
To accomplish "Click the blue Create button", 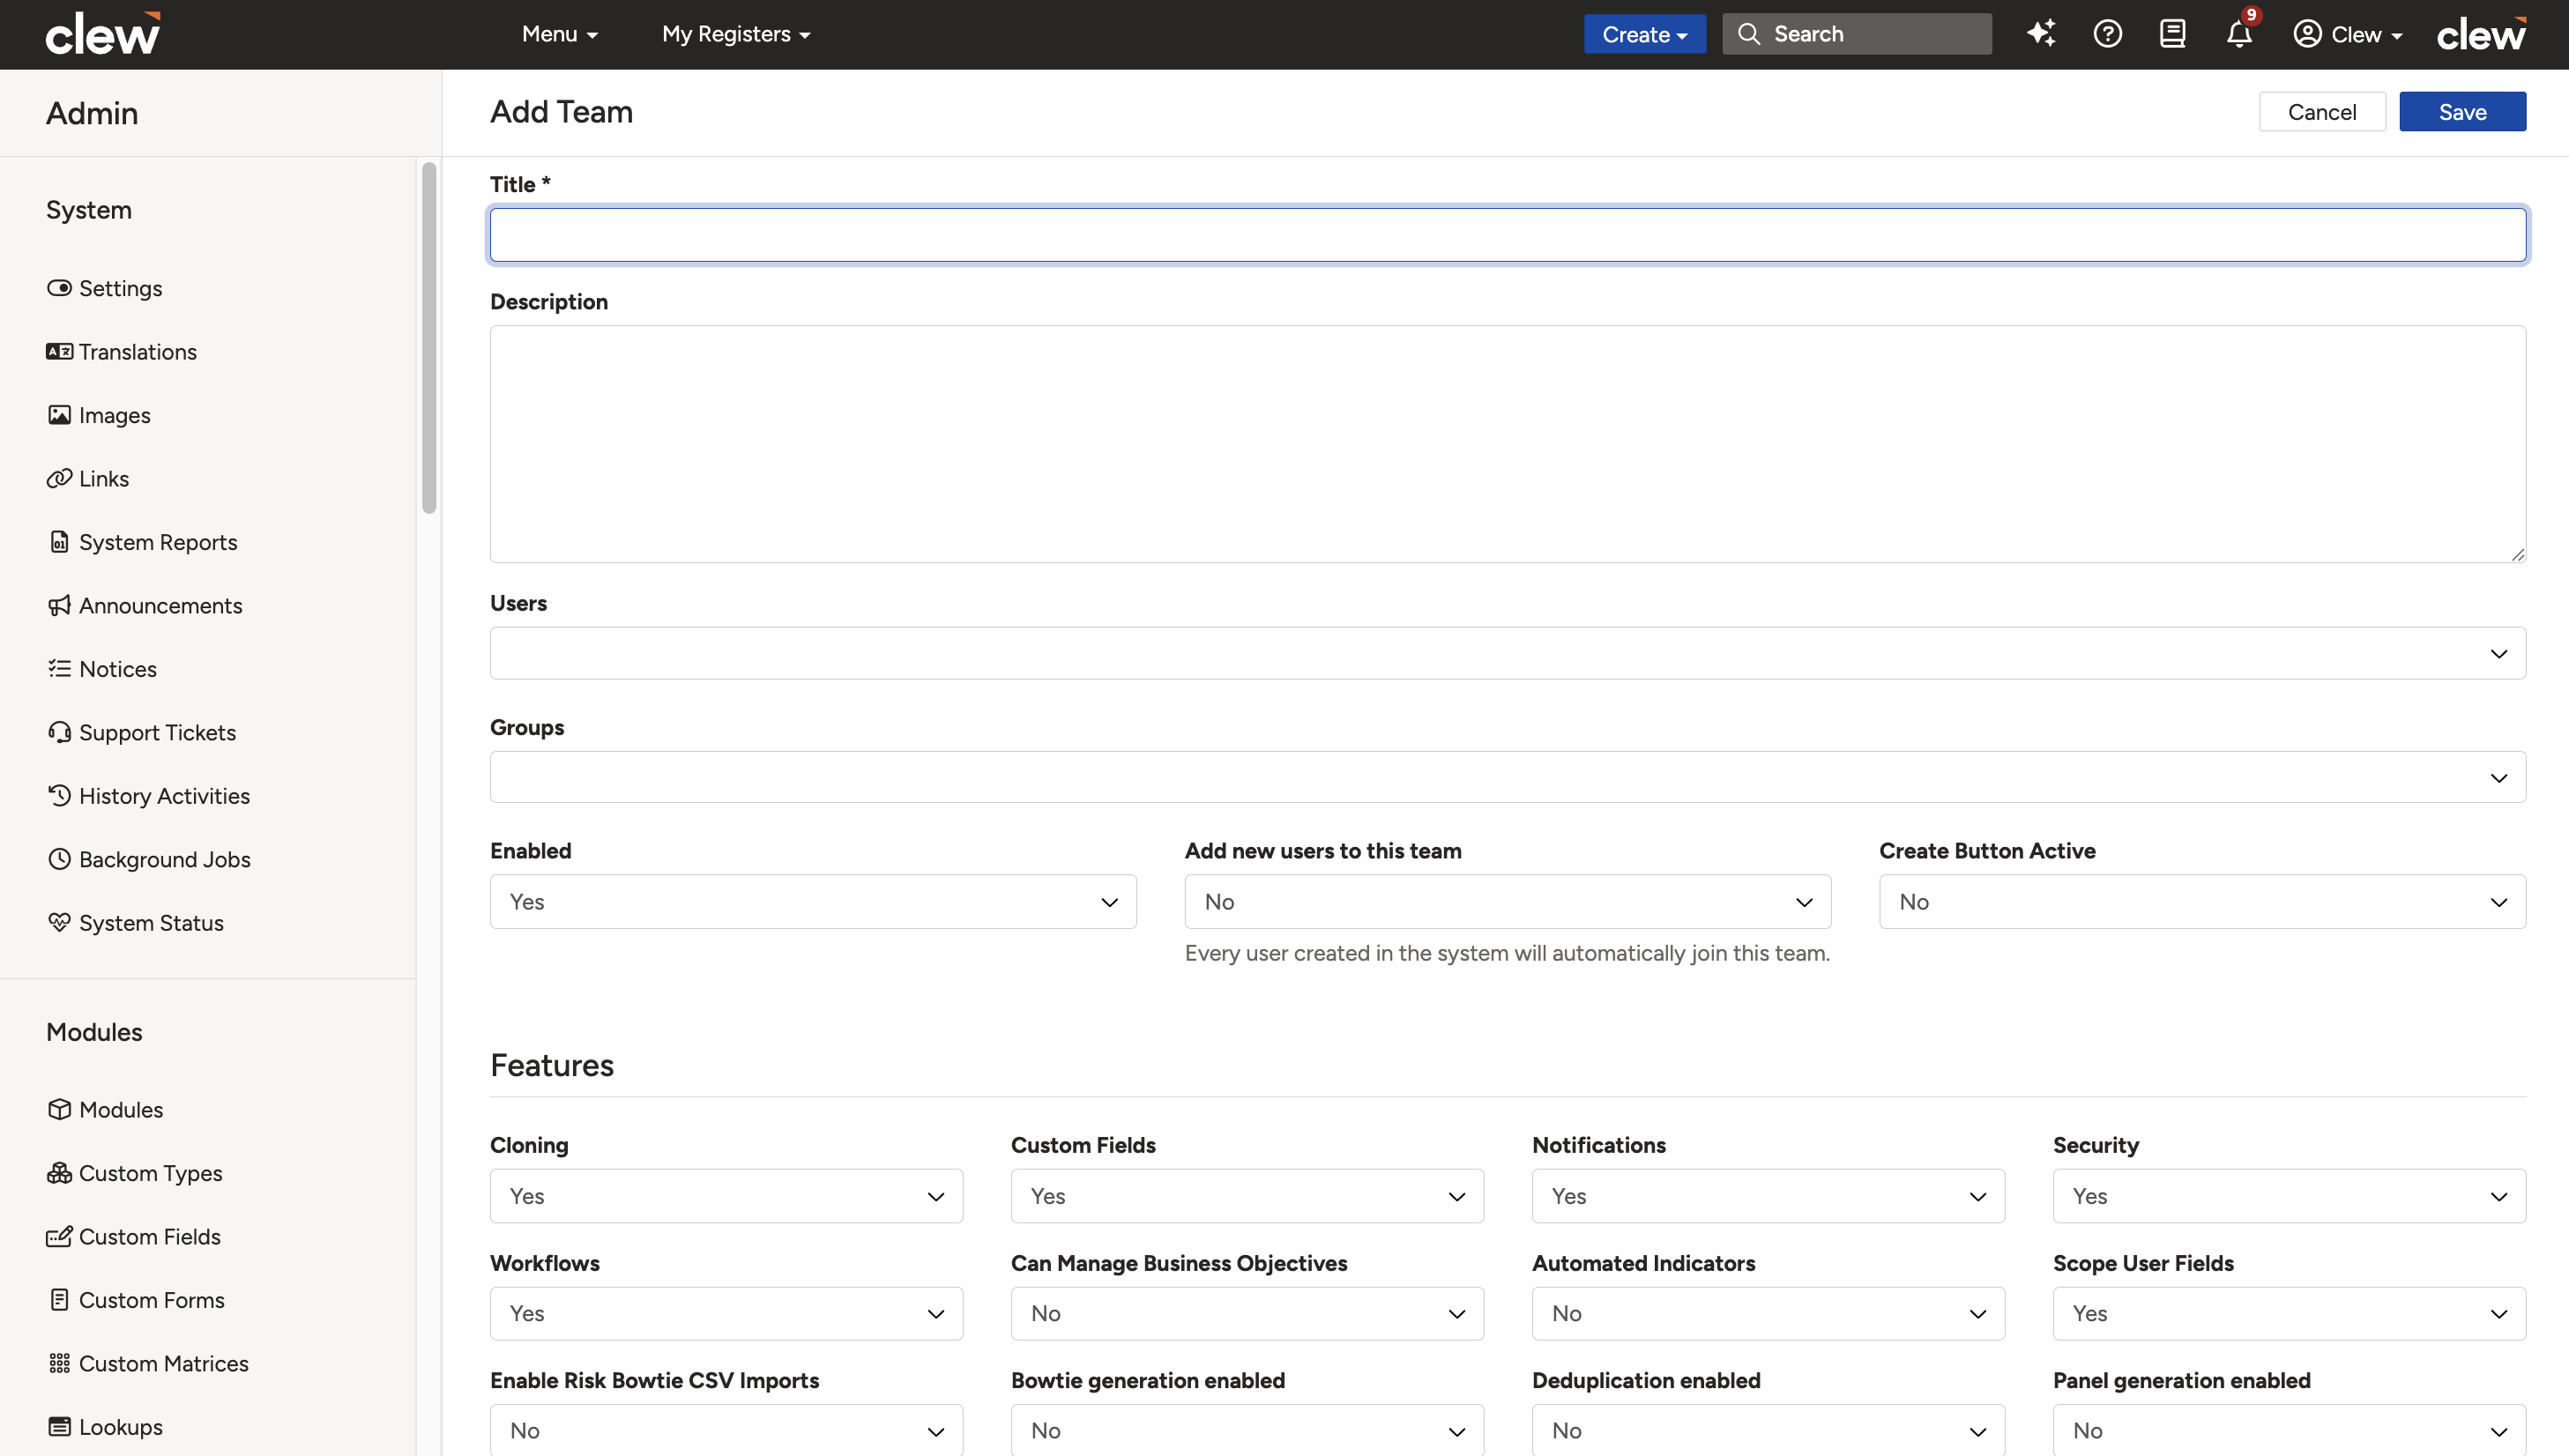I will (1644, 34).
